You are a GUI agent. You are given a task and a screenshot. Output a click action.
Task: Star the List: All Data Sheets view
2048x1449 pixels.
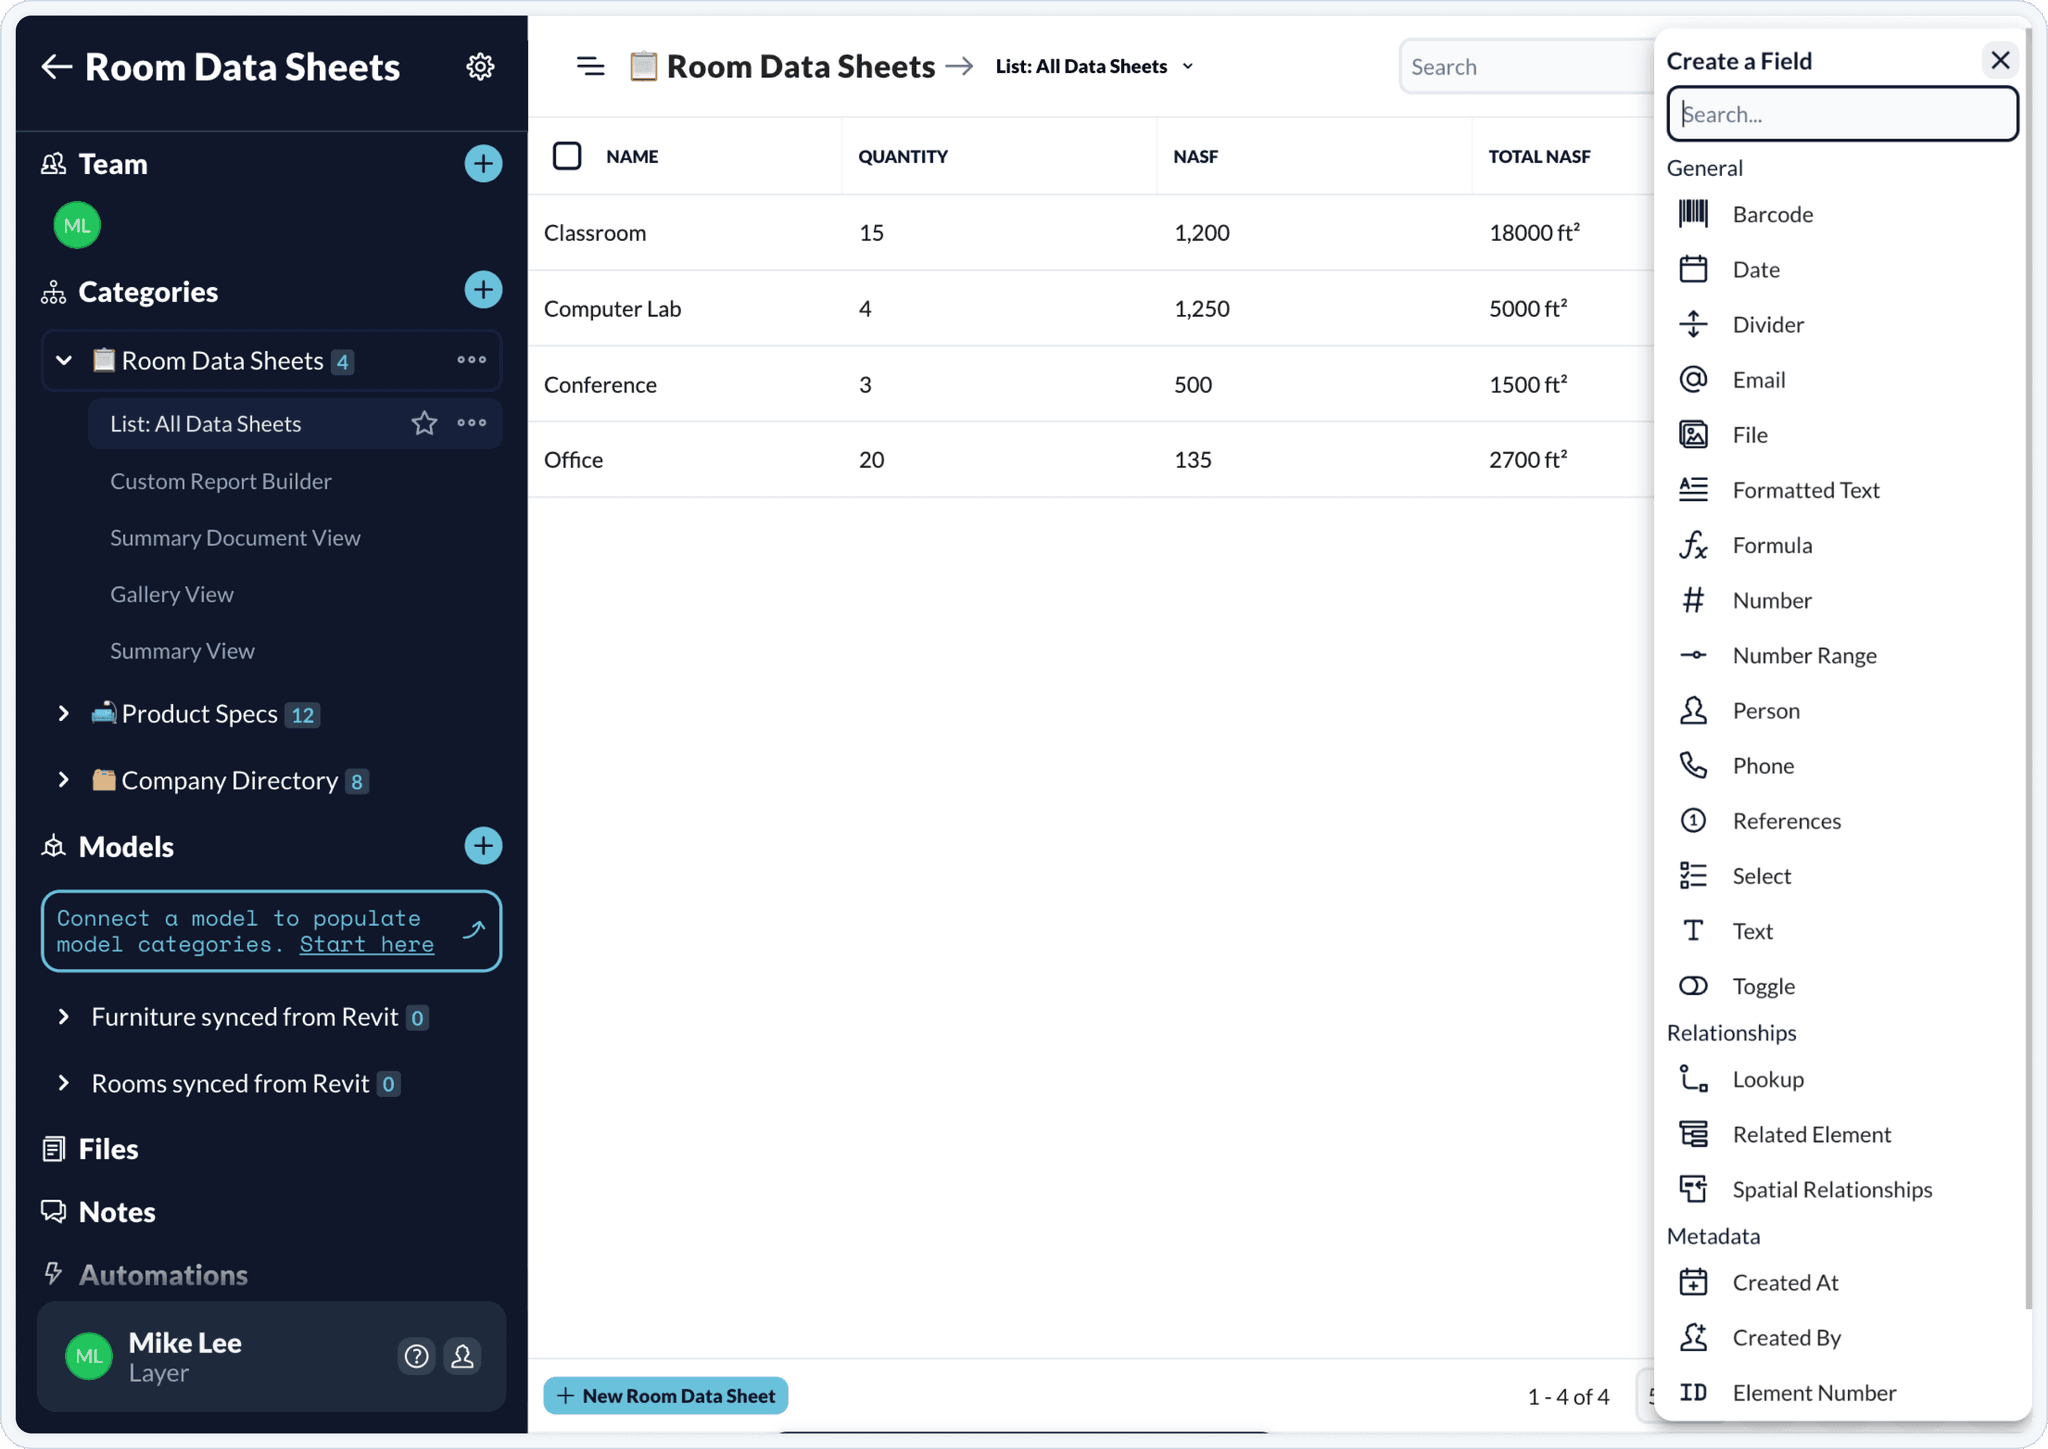click(424, 423)
